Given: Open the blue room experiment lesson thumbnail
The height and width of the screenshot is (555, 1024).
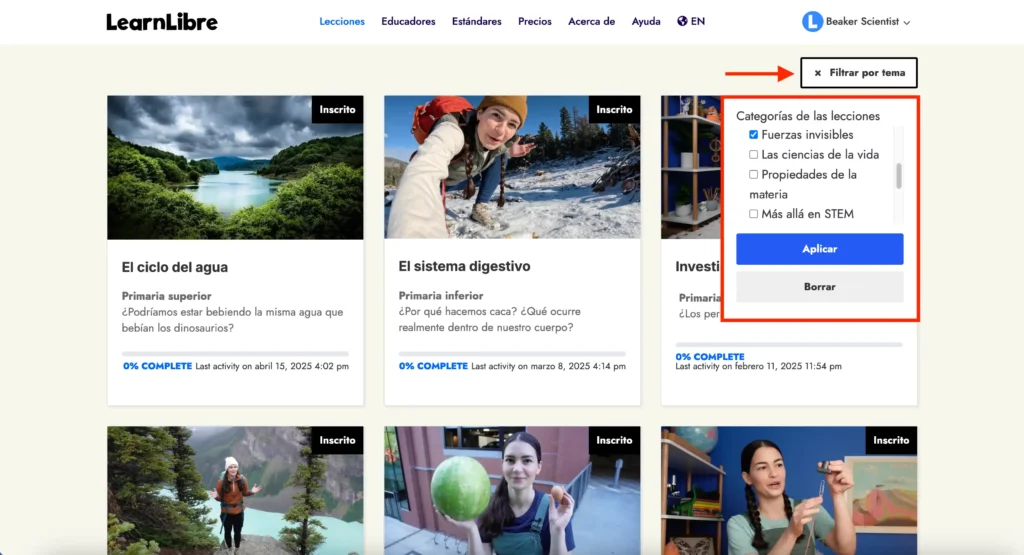Looking at the screenshot, I should point(789,491).
